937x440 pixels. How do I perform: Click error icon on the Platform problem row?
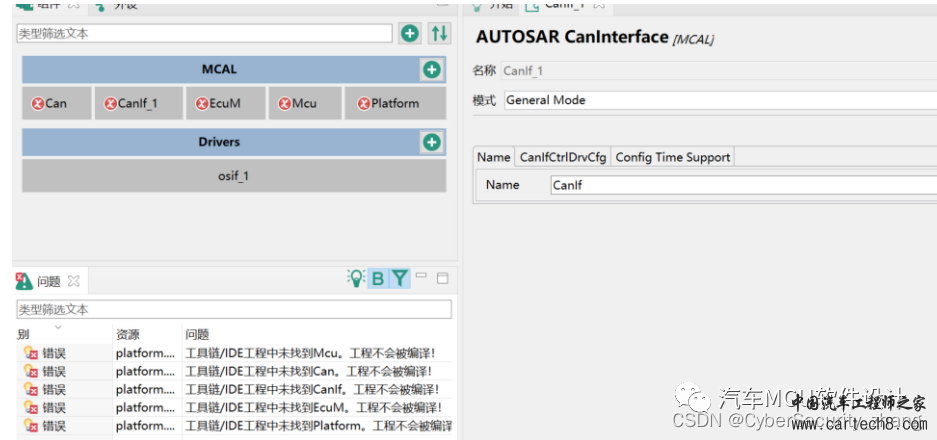30,426
